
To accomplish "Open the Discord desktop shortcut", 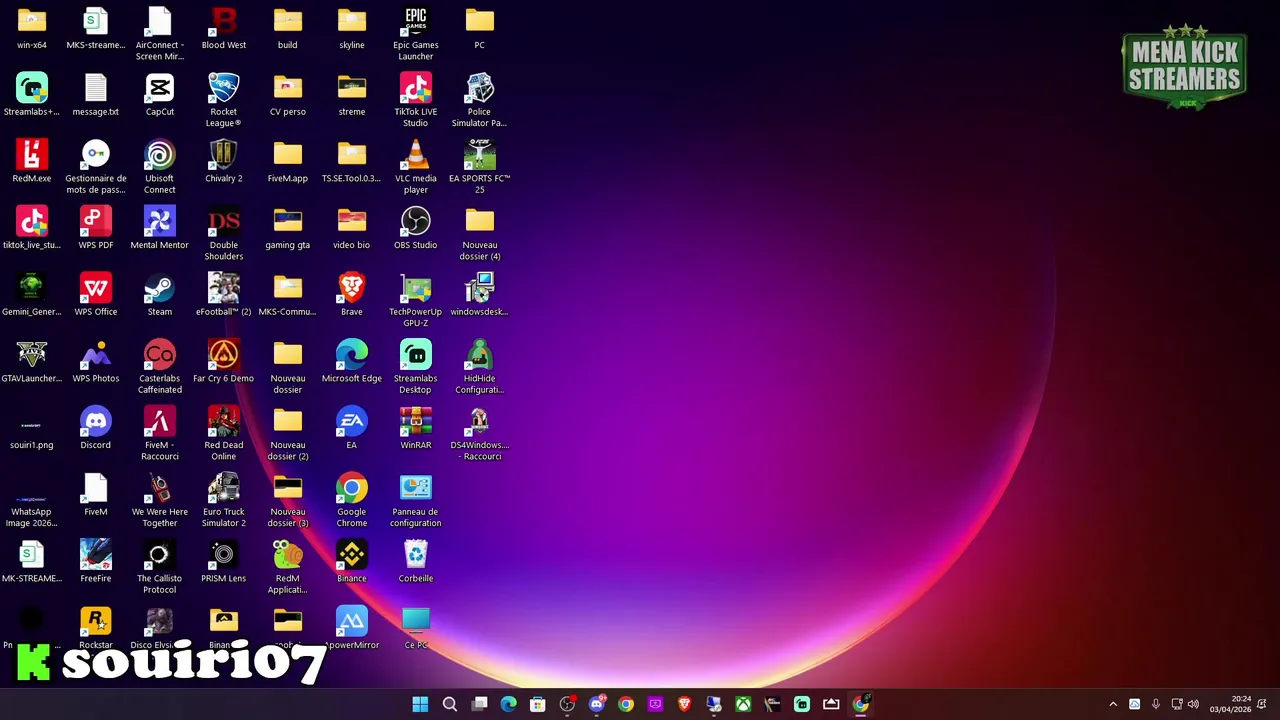I will click(x=96, y=427).
